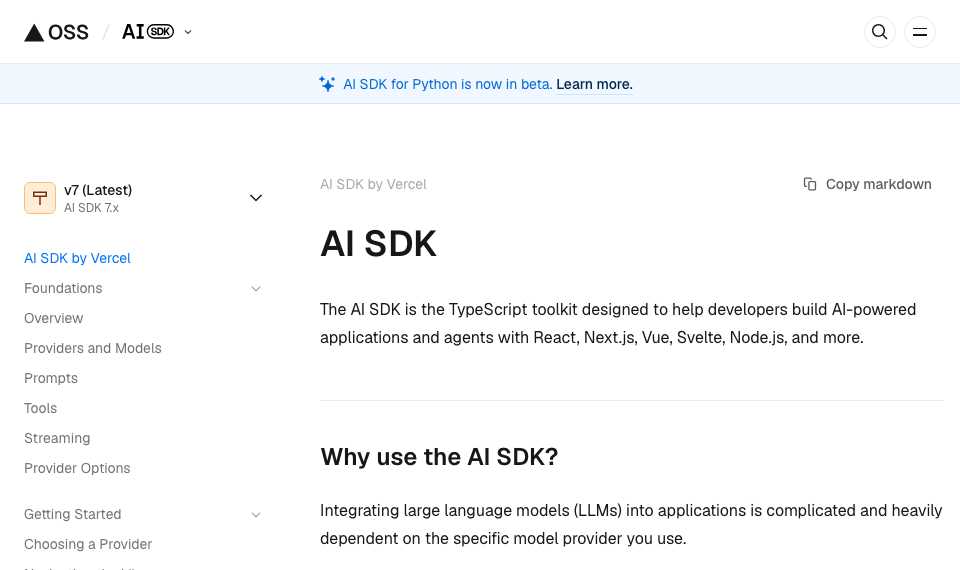This screenshot has height=570, width=960.
Task: Open the Provider Options page
Action: coord(77,468)
